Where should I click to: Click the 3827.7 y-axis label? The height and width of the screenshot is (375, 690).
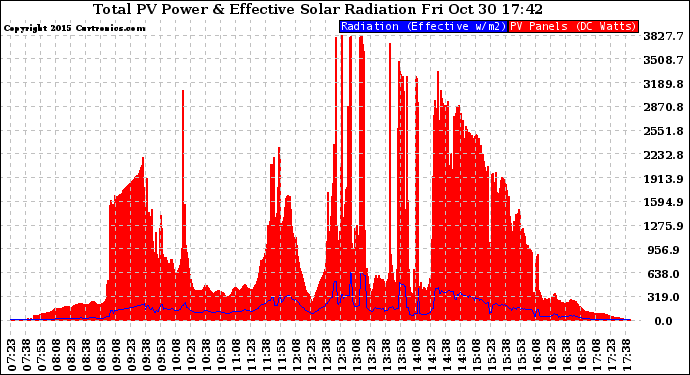[663, 36]
